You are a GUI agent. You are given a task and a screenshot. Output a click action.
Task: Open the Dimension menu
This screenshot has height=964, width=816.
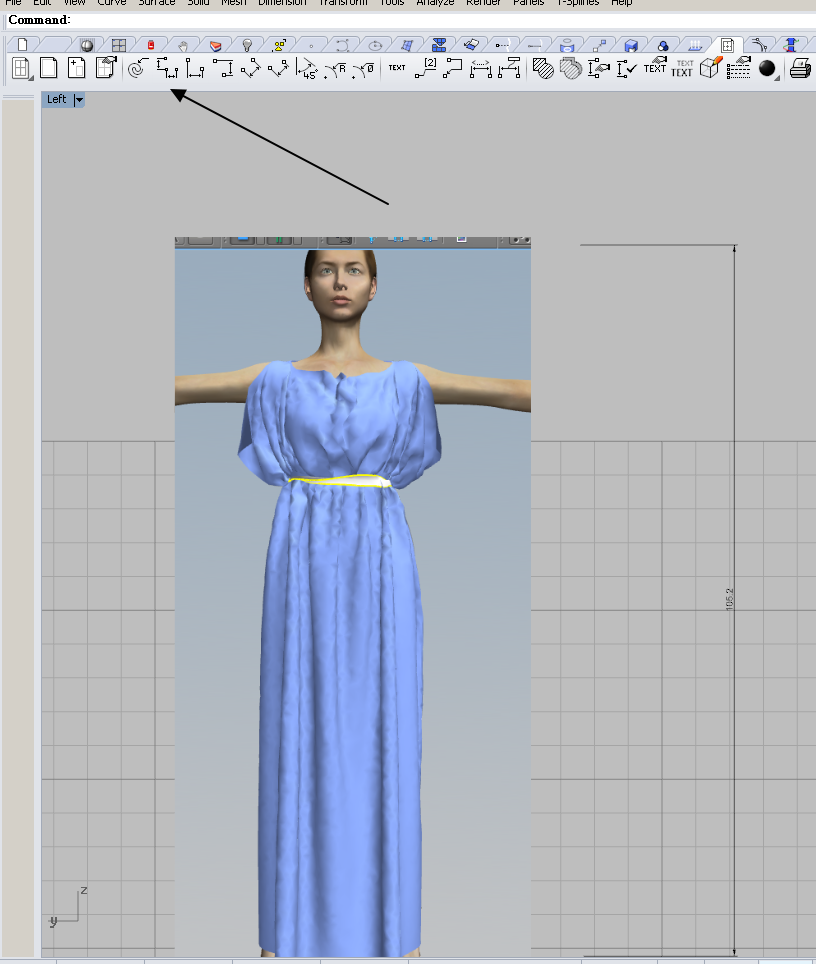point(282,3)
